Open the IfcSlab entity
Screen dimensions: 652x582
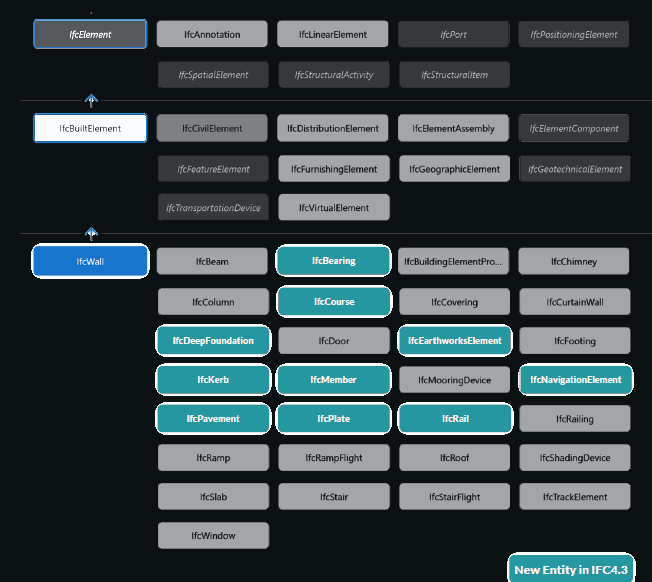tap(213, 496)
